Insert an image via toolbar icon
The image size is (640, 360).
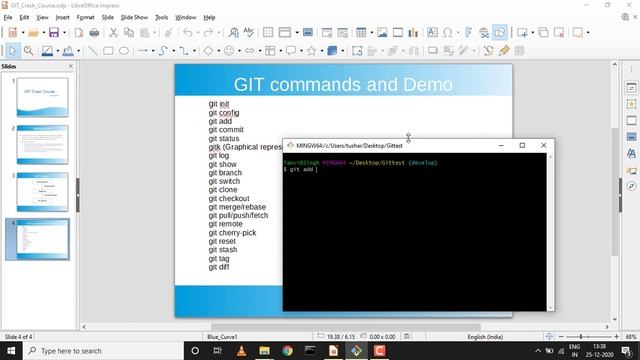(382, 32)
